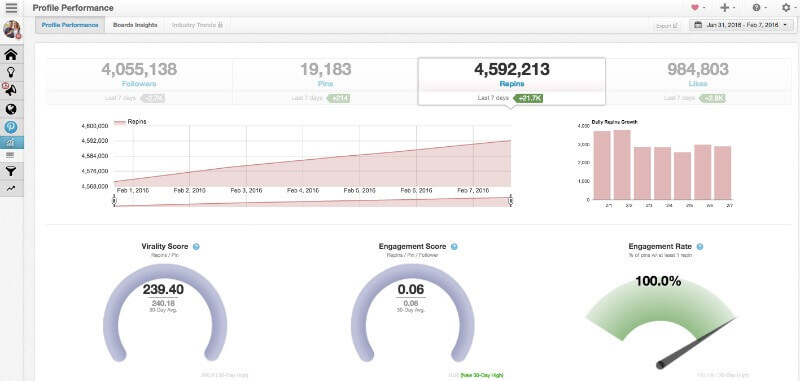Select the highlighted chart analytics sidebar icon
This screenshot has width=800, height=381.
[11, 142]
